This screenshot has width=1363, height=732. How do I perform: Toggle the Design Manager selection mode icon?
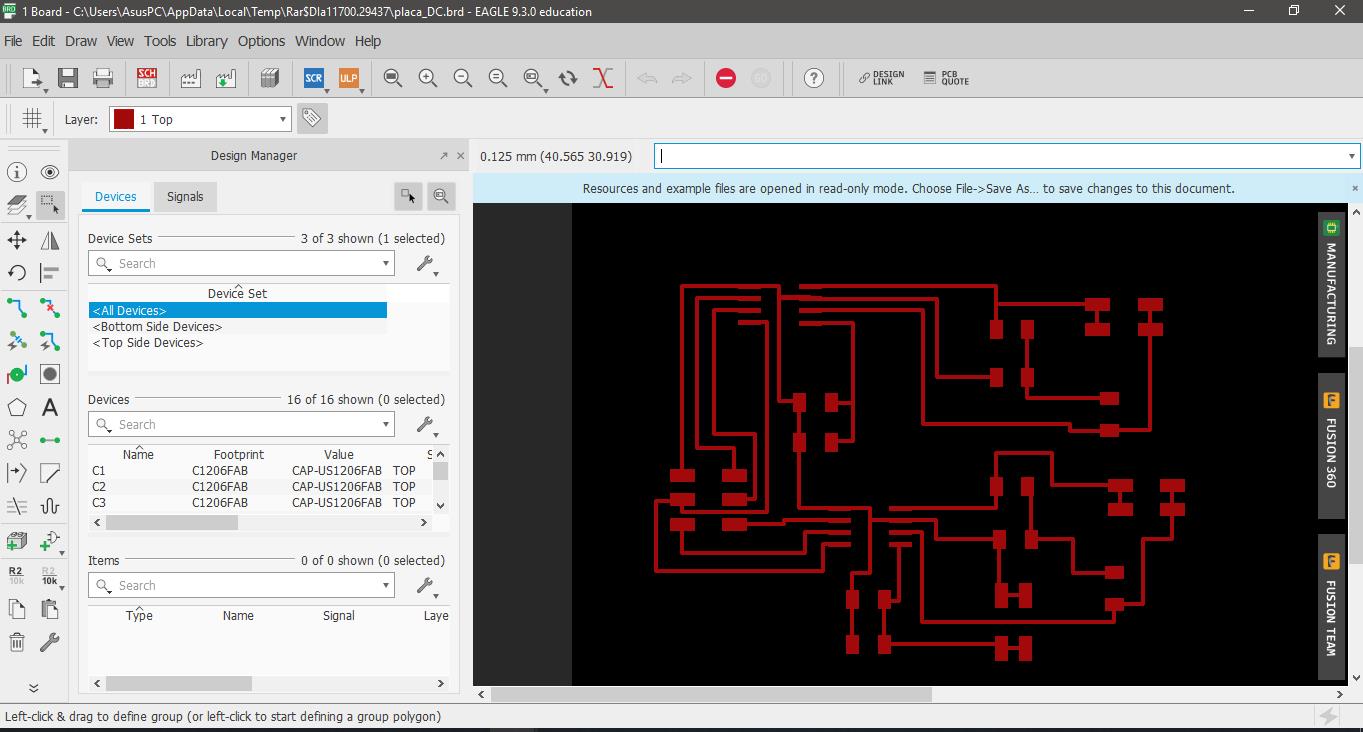click(x=408, y=196)
